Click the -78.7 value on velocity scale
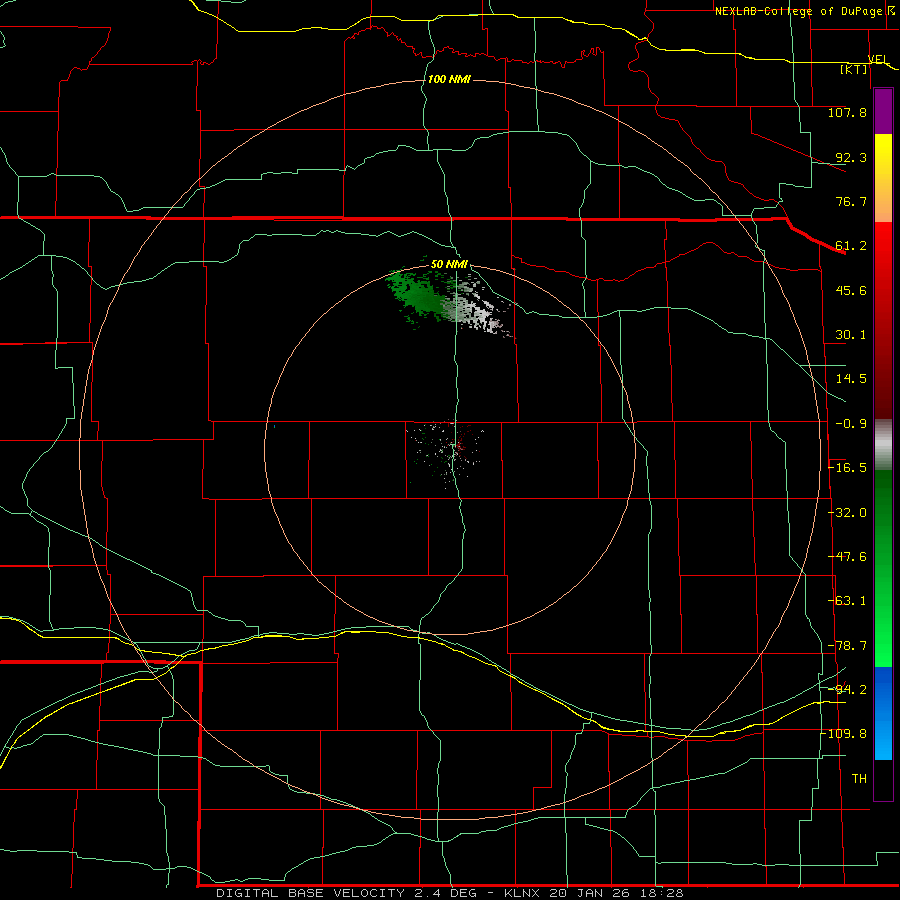This screenshot has width=900, height=900. point(847,646)
